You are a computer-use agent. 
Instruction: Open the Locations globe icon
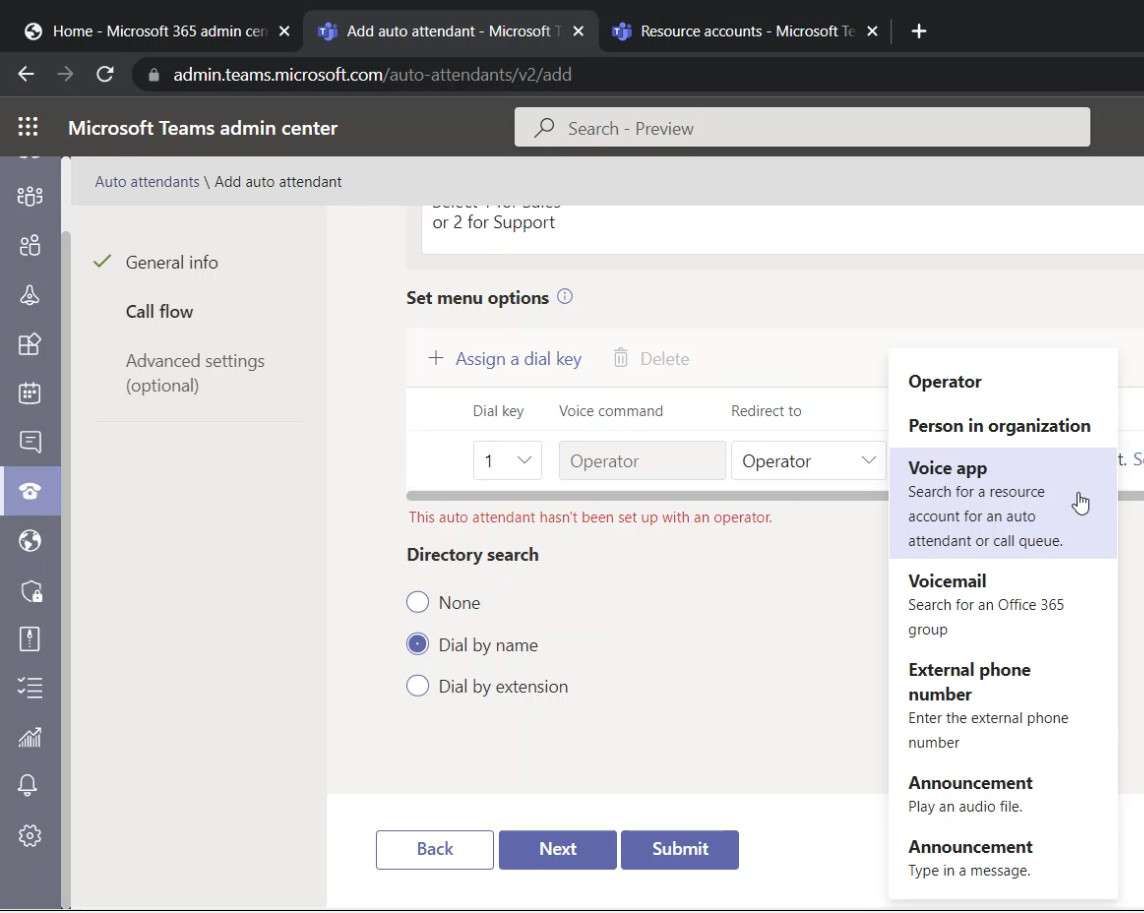[x=30, y=541]
